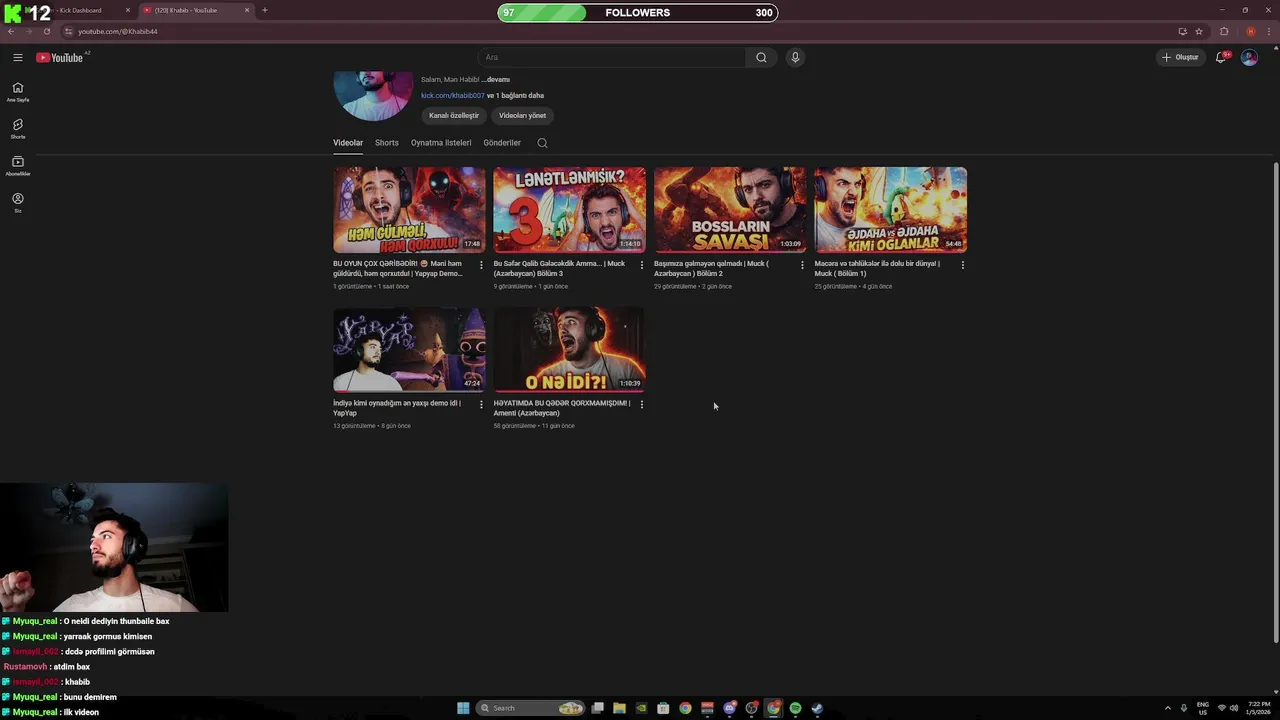Click the address bar youtube.com/@Khabib44

pyautogui.click(x=118, y=31)
